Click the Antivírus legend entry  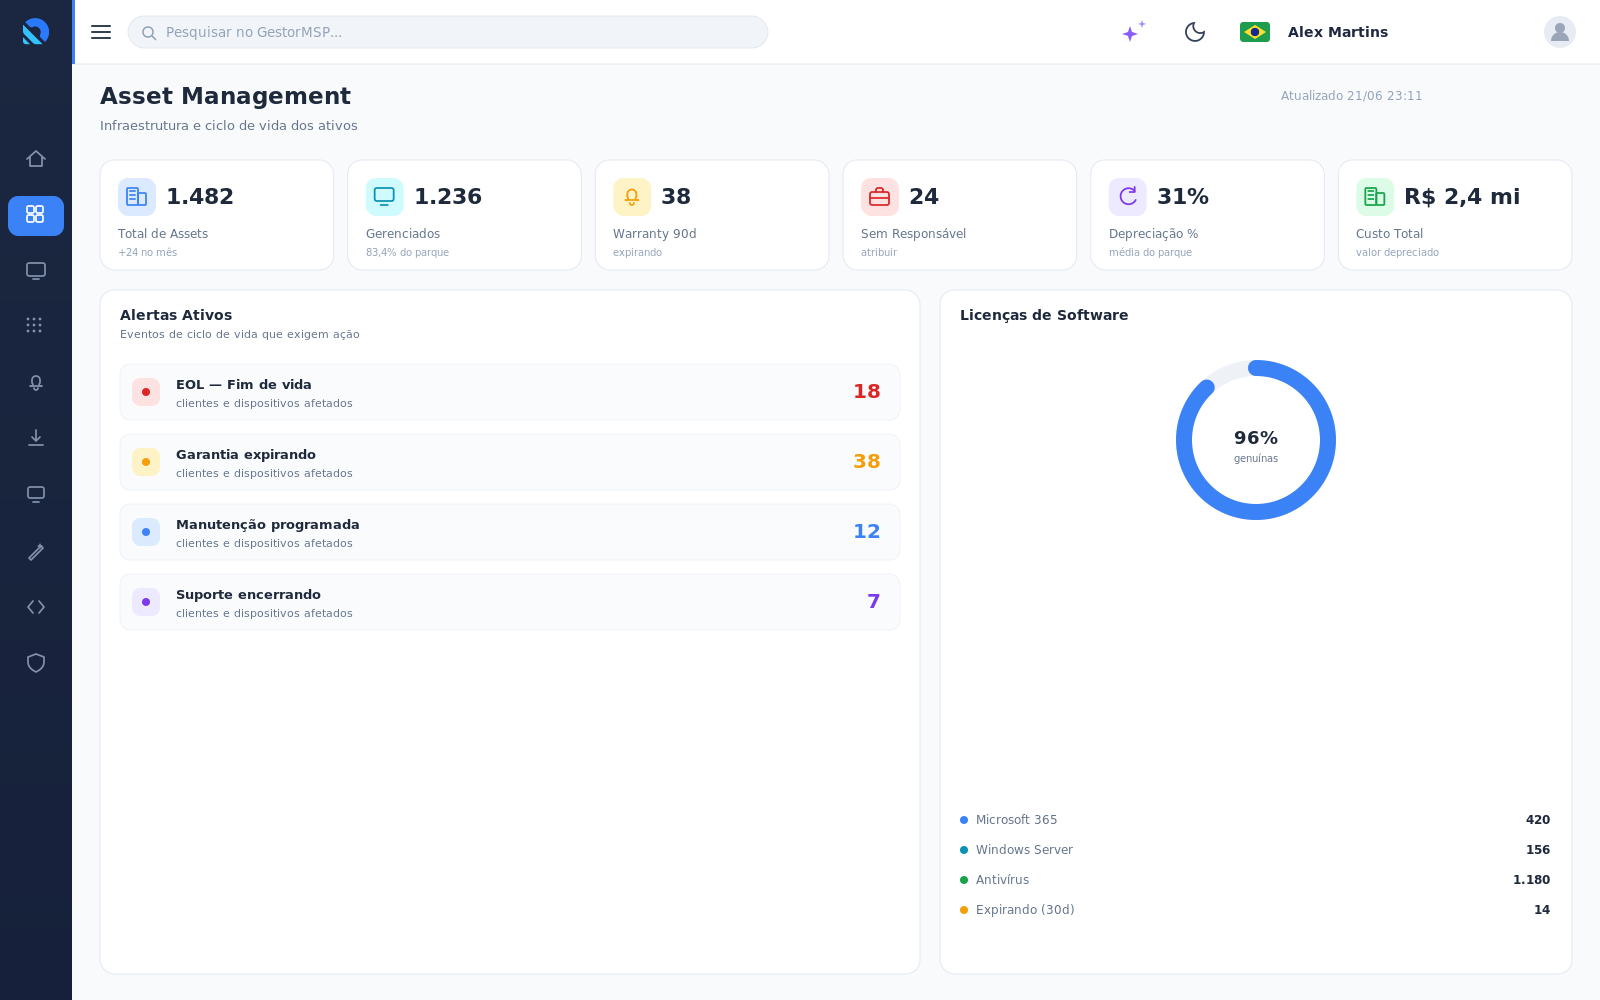[x=995, y=880]
